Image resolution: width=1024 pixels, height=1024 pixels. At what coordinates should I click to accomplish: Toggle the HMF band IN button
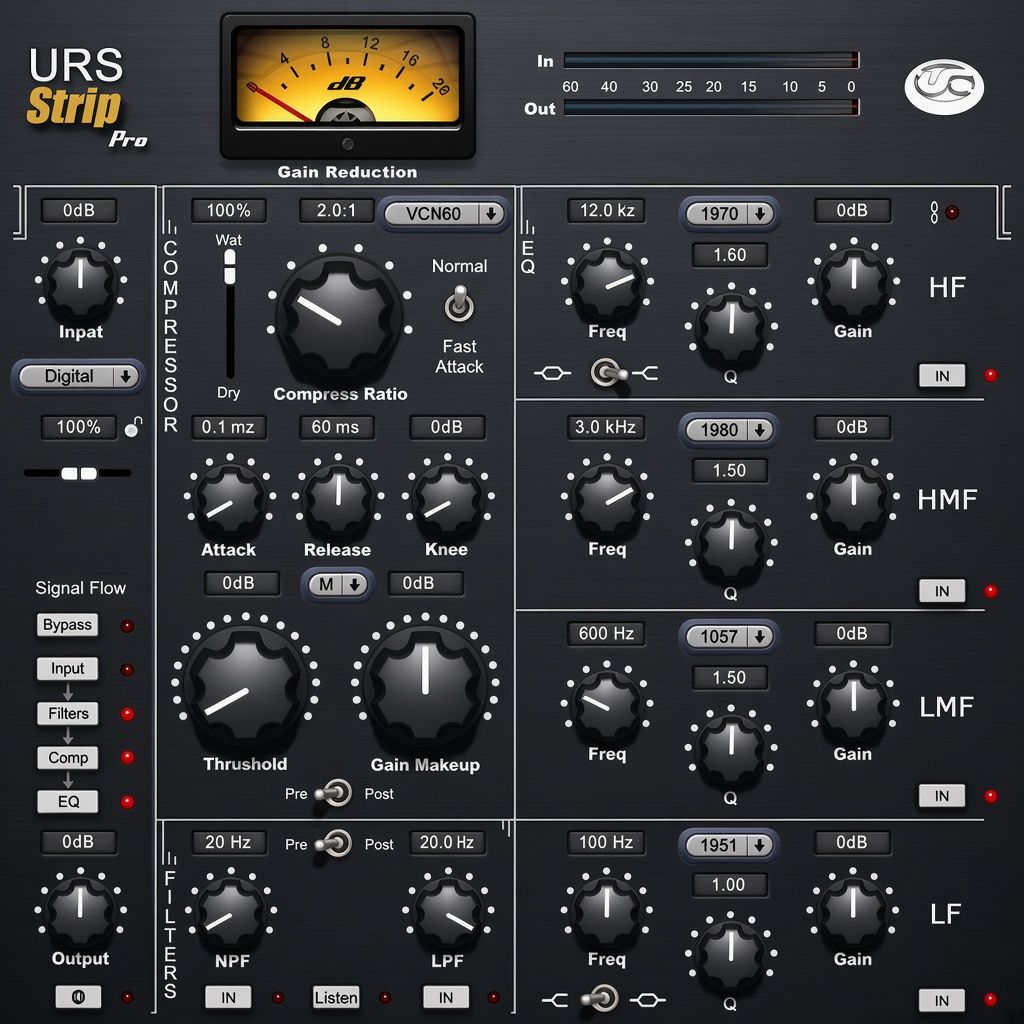[942, 591]
